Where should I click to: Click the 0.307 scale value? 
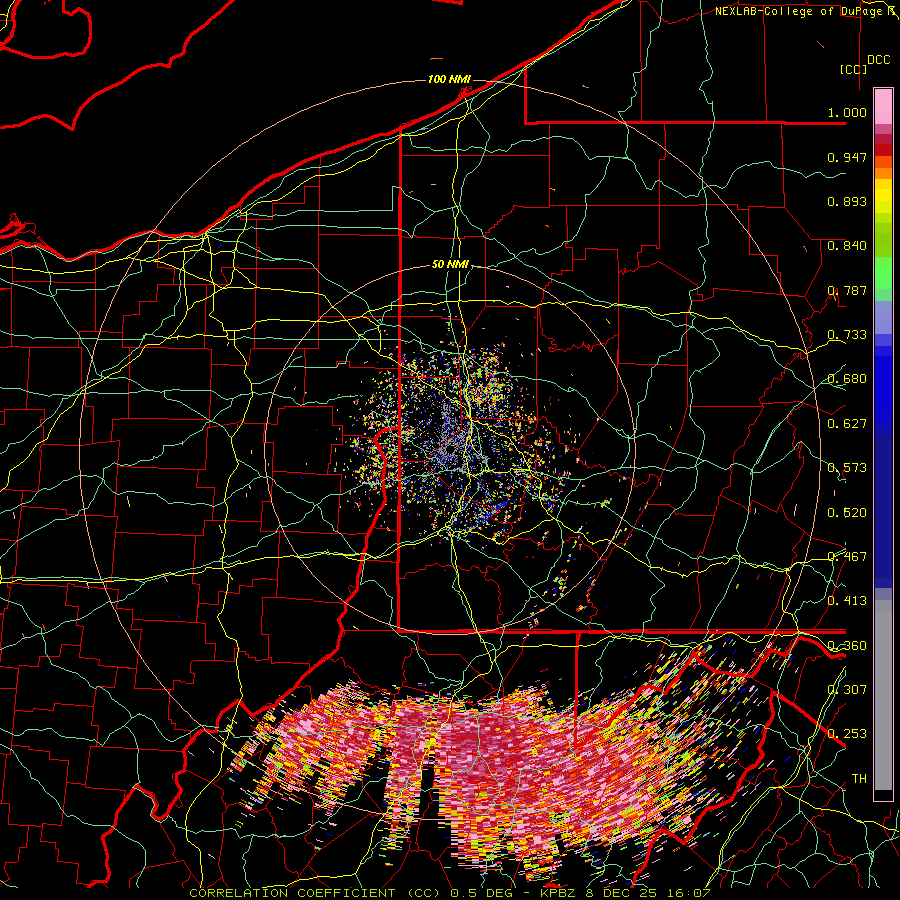847,690
